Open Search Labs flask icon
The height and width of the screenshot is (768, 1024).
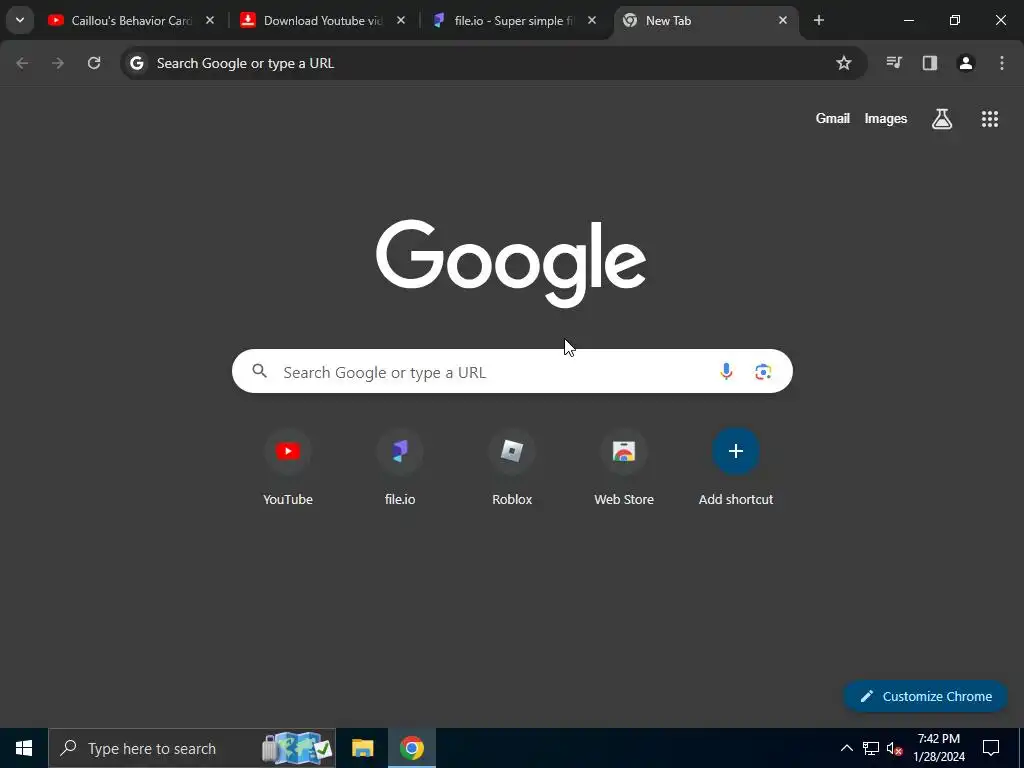click(942, 119)
